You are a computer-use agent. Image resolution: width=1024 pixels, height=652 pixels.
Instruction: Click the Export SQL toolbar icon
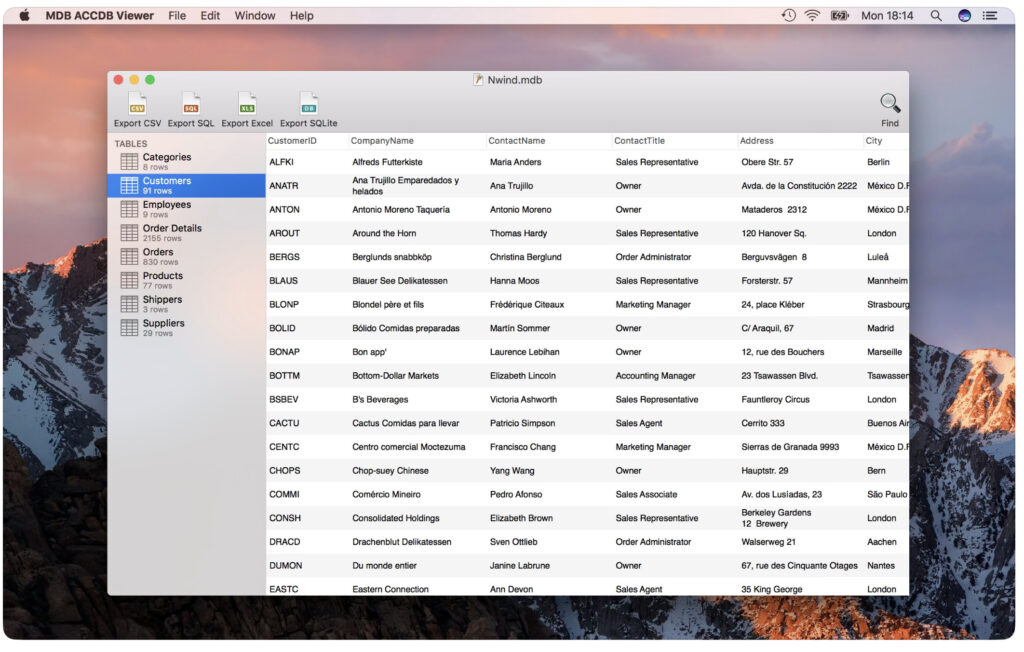click(x=191, y=104)
